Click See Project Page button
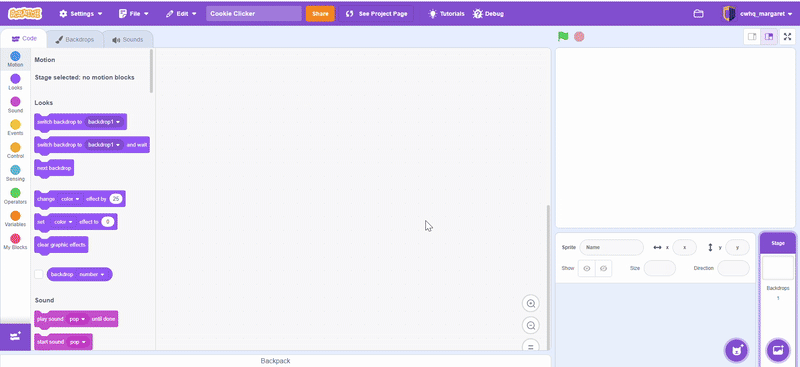800x367 pixels. (x=377, y=14)
